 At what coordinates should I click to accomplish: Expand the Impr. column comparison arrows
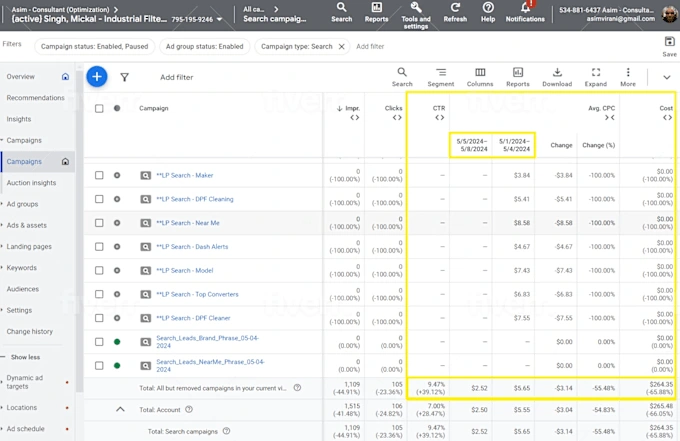(x=355, y=118)
